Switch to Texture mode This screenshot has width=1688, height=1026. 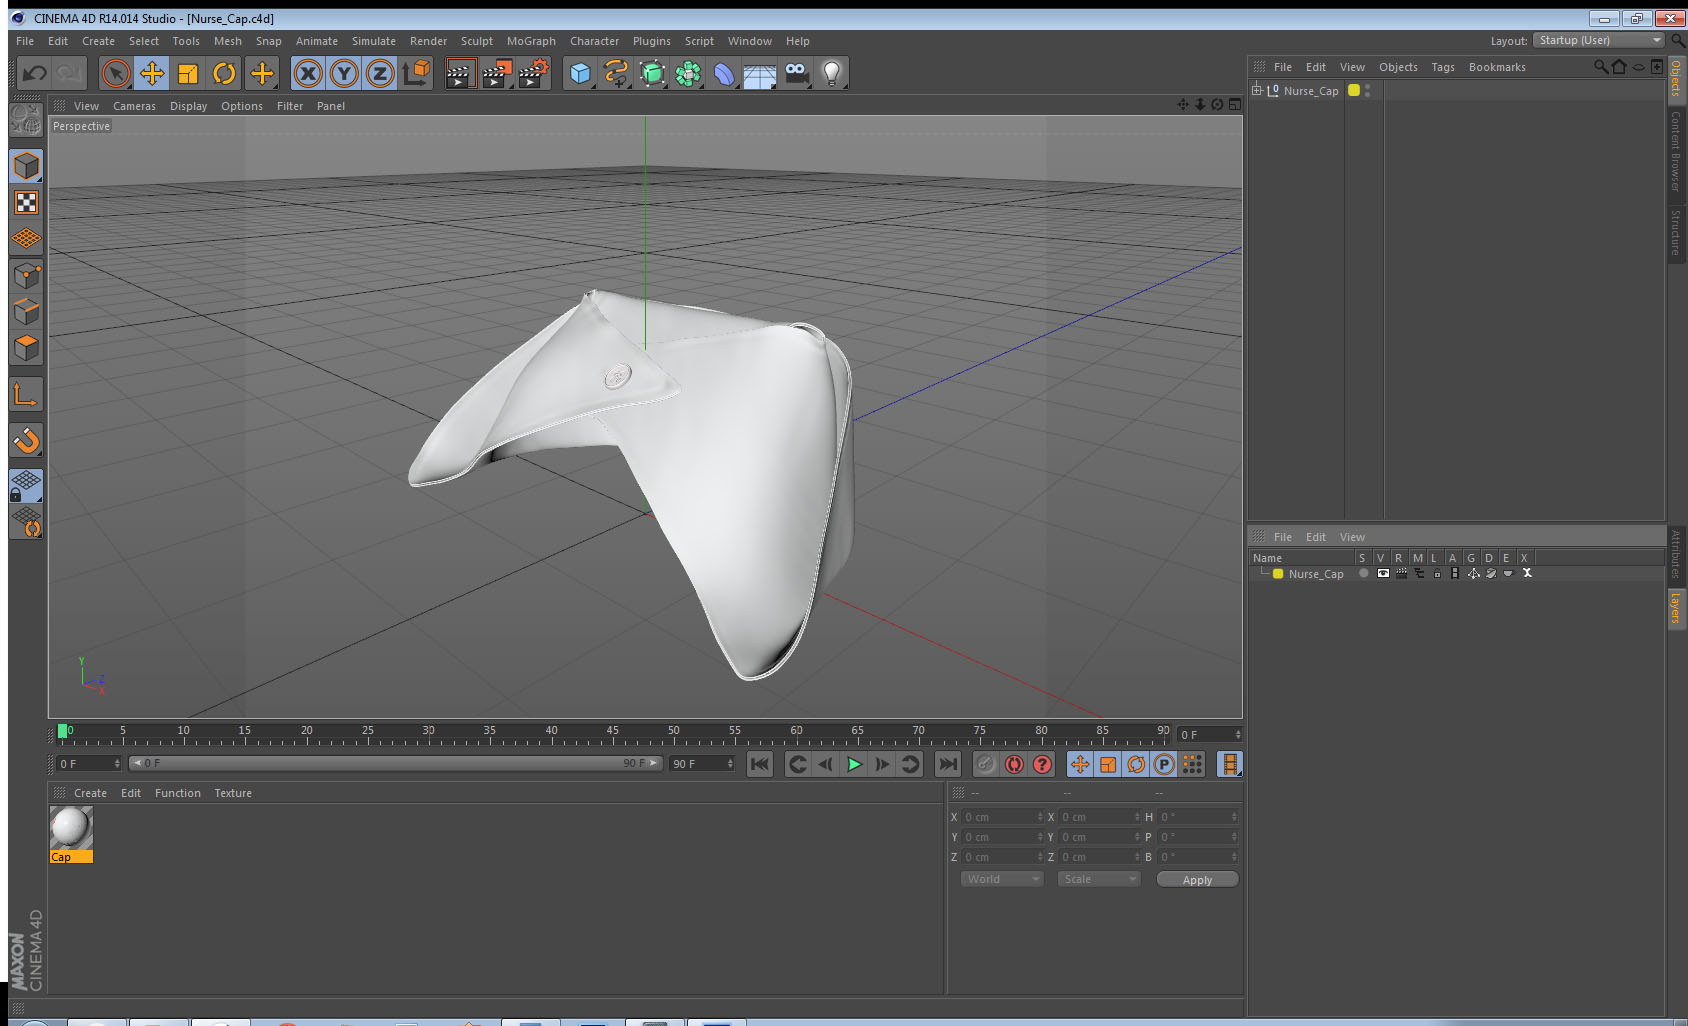[x=26, y=203]
